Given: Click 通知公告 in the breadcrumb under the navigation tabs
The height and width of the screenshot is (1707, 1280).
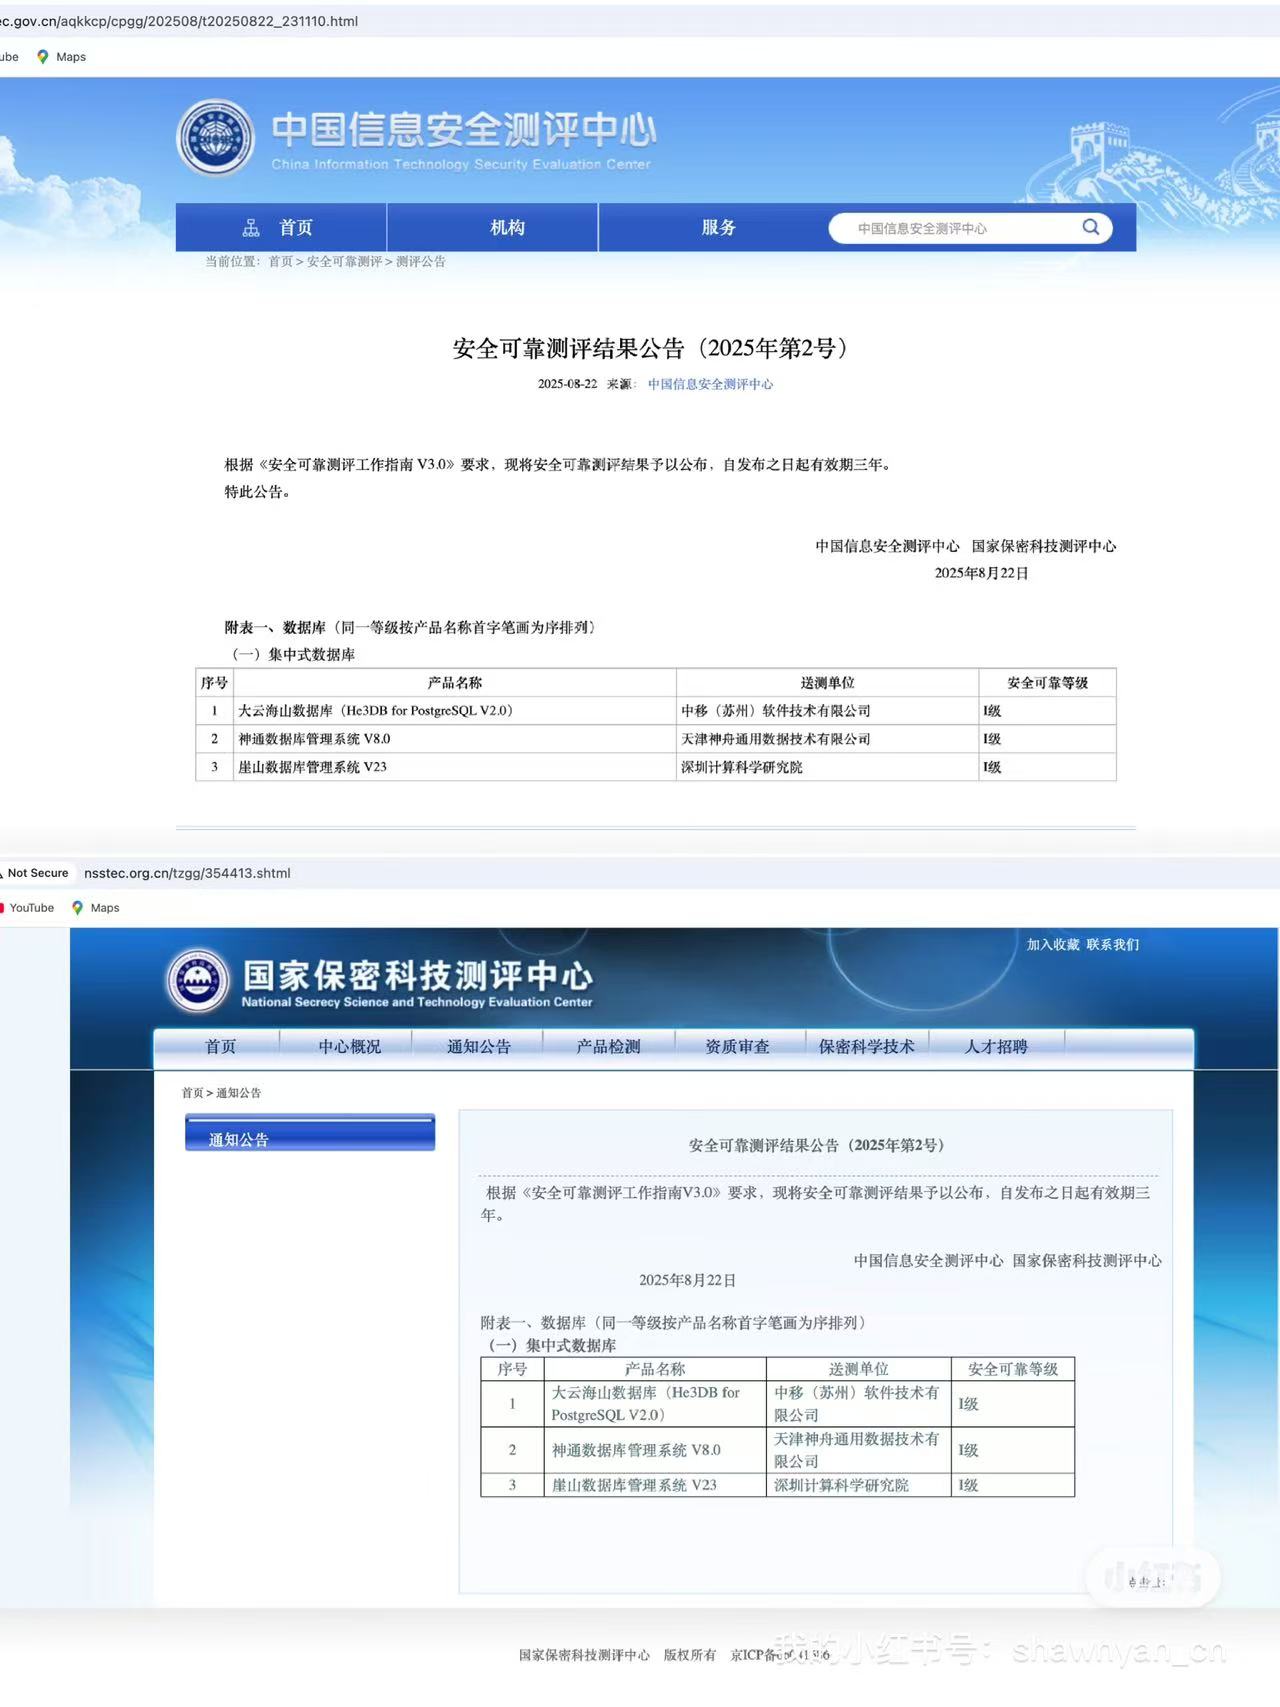Looking at the screenshot, I should pyautogui.click(x=239, y=1093).
